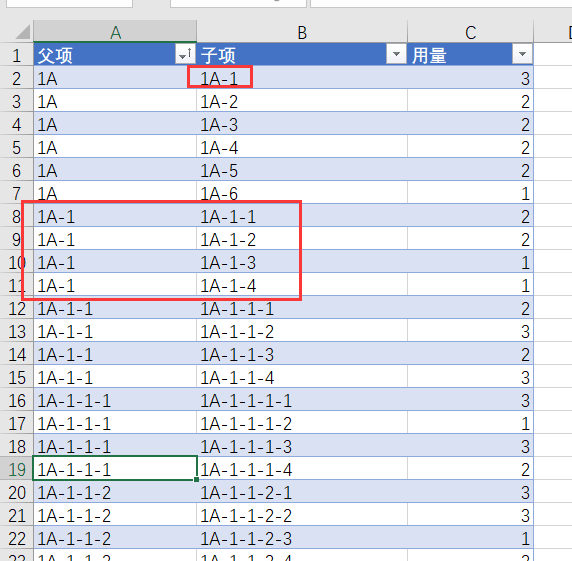Select row 22 header
The image size is (572, 561).
16,538
